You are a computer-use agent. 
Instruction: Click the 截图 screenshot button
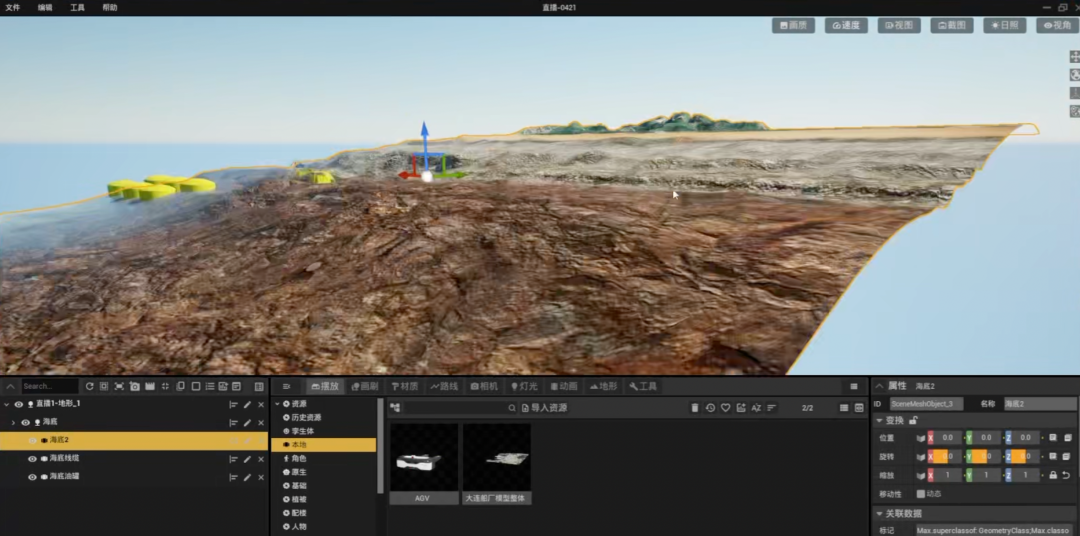(x=952, y=25)
